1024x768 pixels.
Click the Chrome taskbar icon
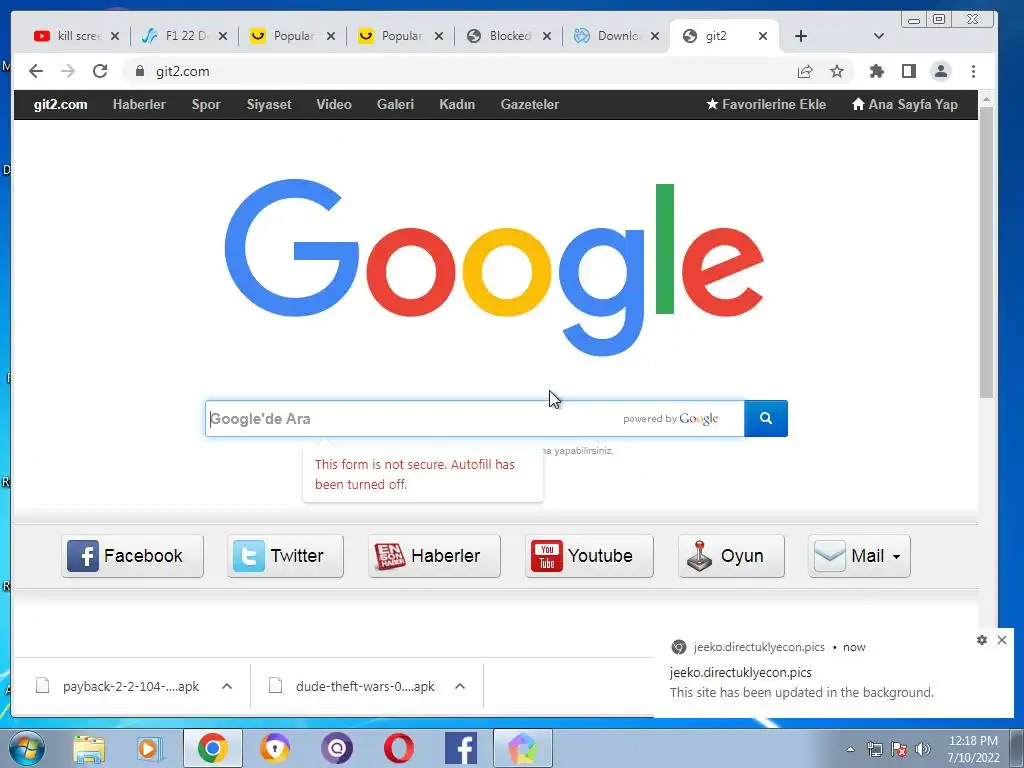click(x=212, y=748)
